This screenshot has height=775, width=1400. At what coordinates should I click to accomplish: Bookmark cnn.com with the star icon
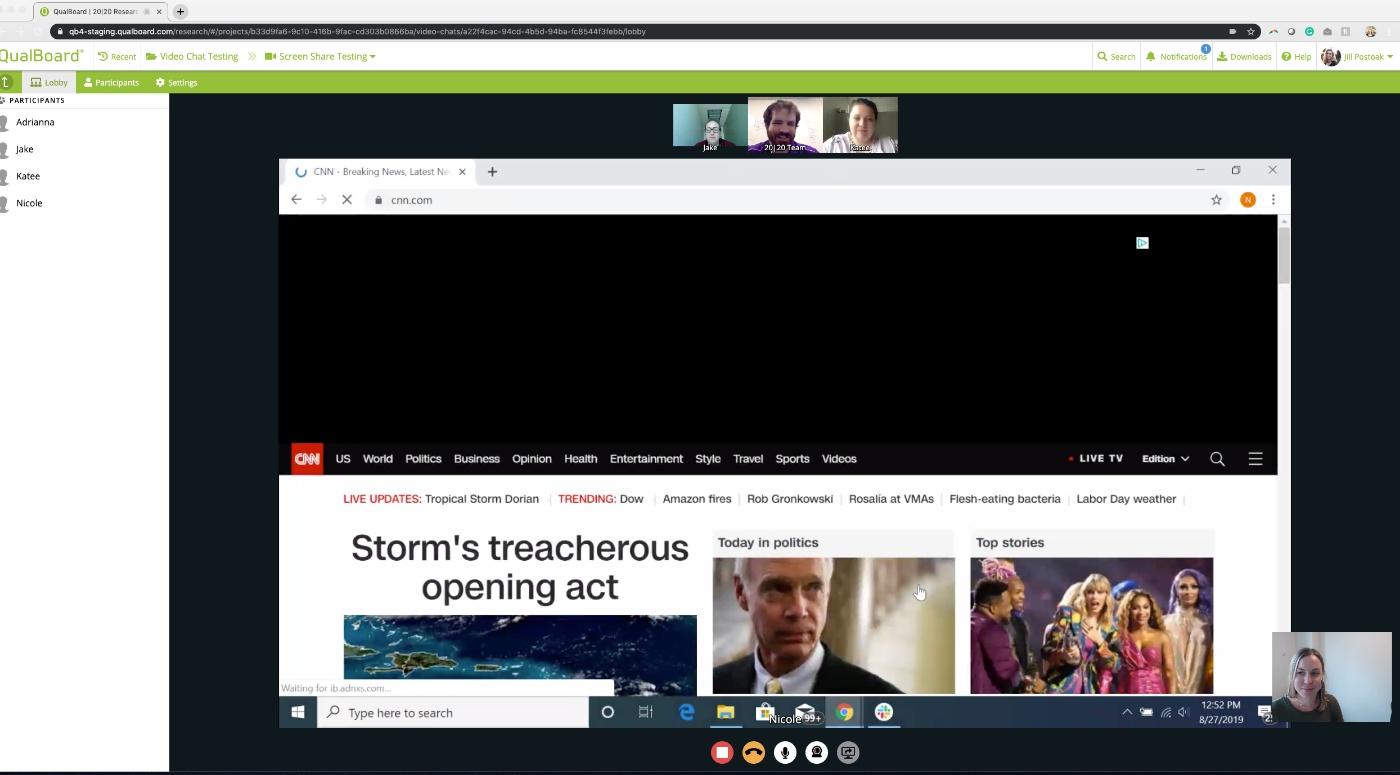(1216, 200)
